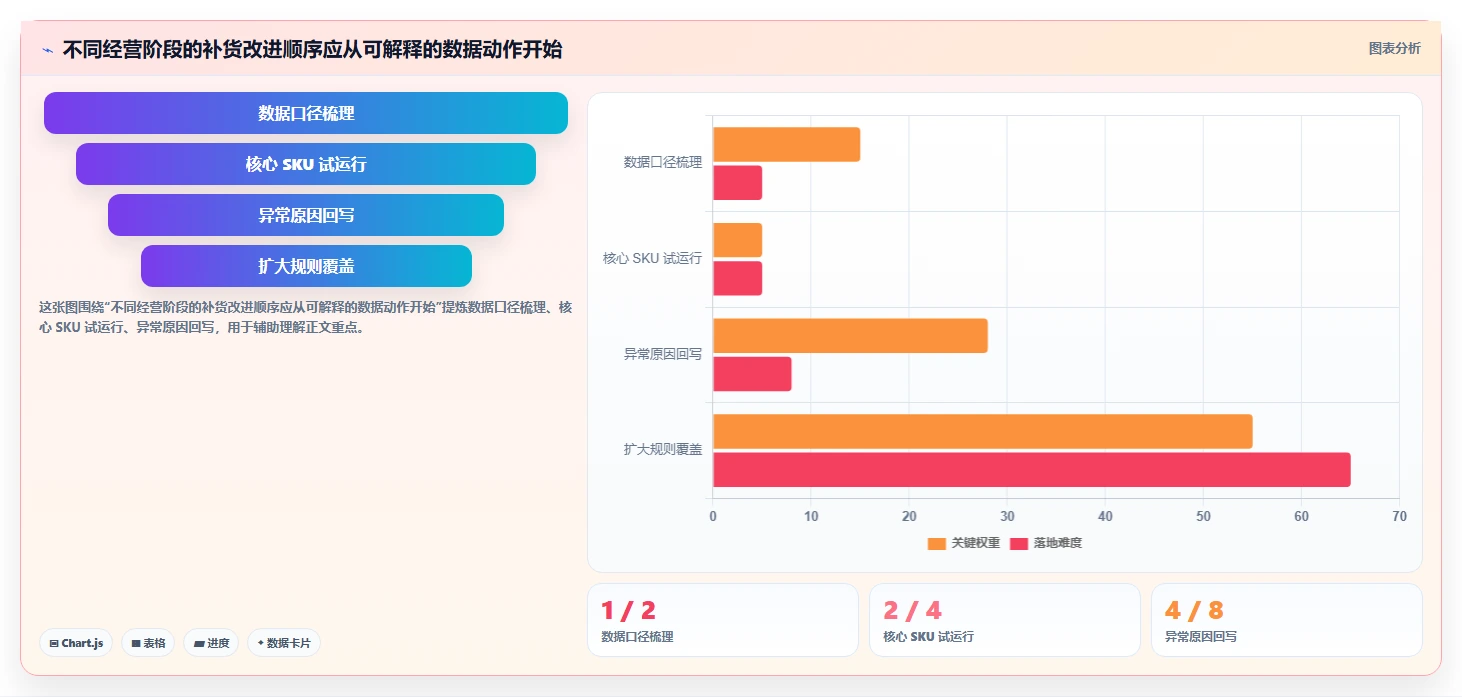Toggle the 落地难度 legend swatch

coord(1019,543)
